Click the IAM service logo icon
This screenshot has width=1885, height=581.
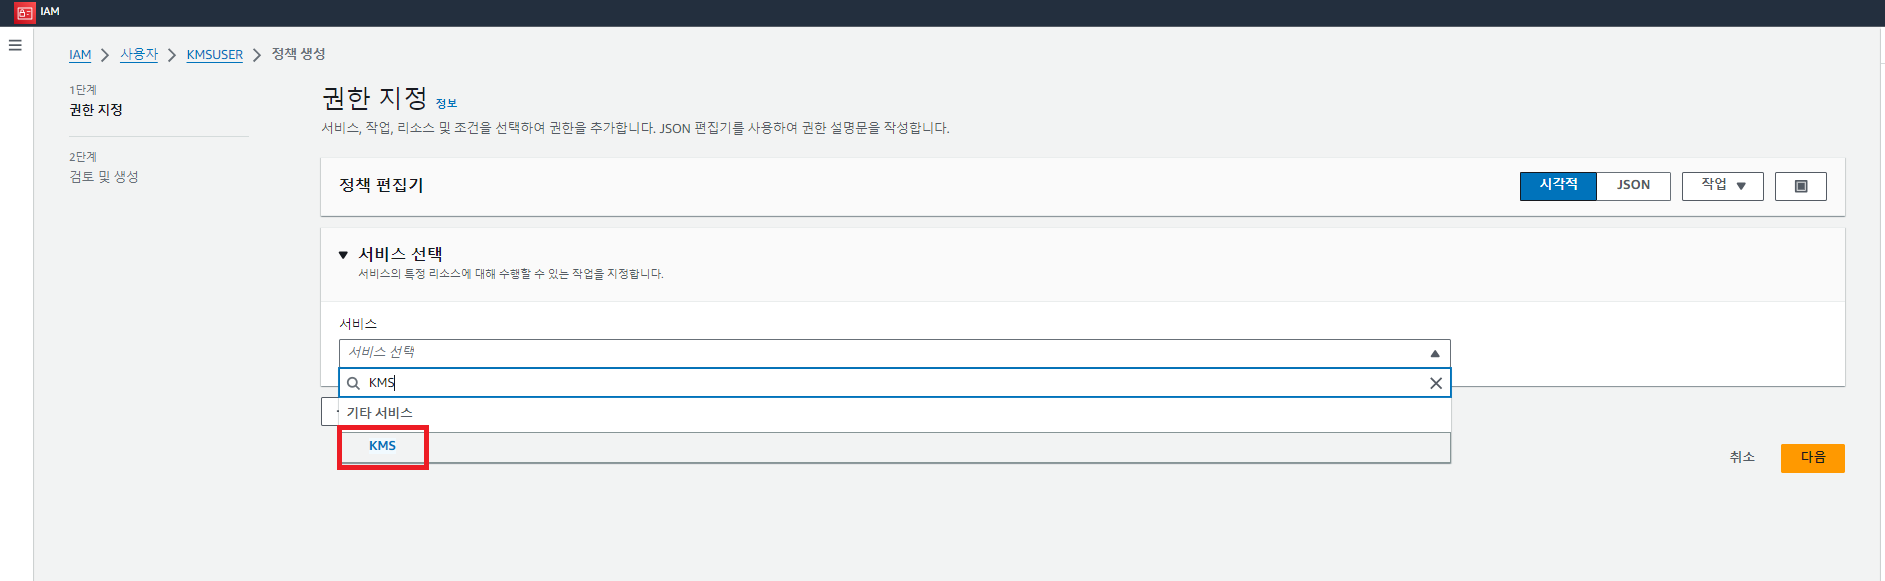tap(25, 13)
